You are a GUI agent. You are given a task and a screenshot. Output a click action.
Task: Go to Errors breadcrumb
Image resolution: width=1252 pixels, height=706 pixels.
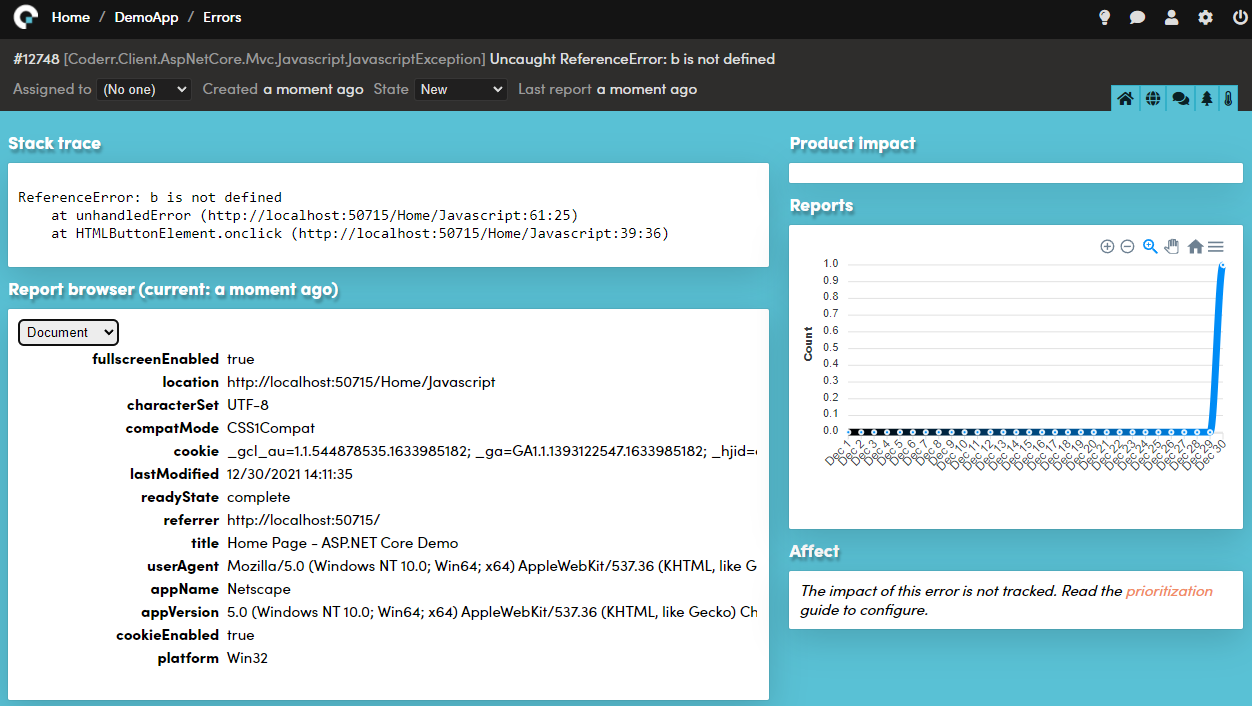pos(222,17)
